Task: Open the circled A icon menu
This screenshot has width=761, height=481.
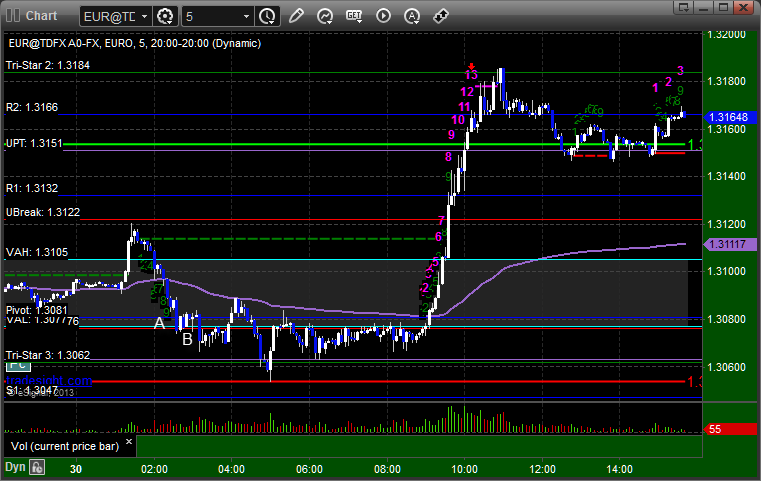Action: [412, 16]
